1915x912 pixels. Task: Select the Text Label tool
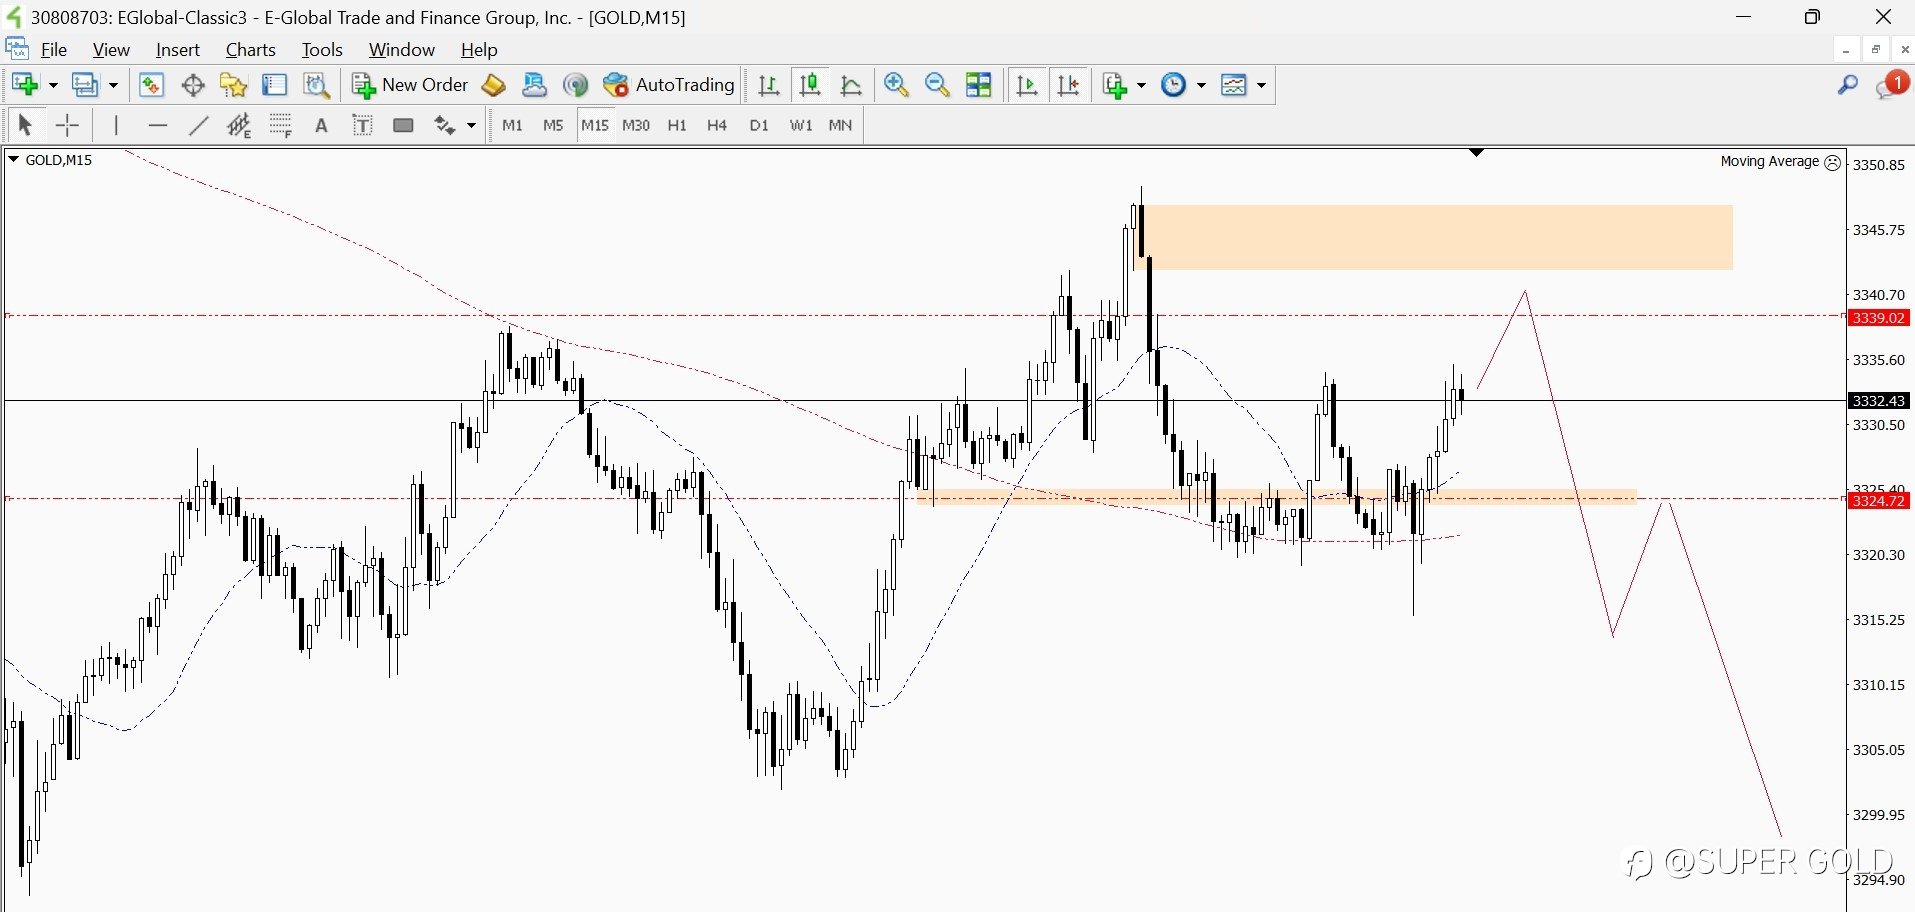[x=363, y=125]
